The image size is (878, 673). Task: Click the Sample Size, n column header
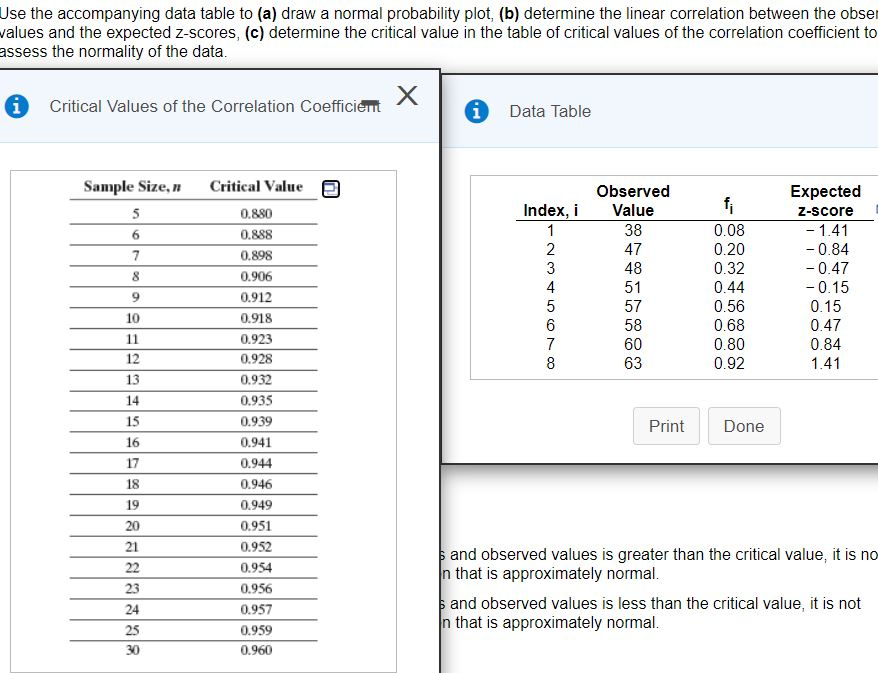[130, 186]
